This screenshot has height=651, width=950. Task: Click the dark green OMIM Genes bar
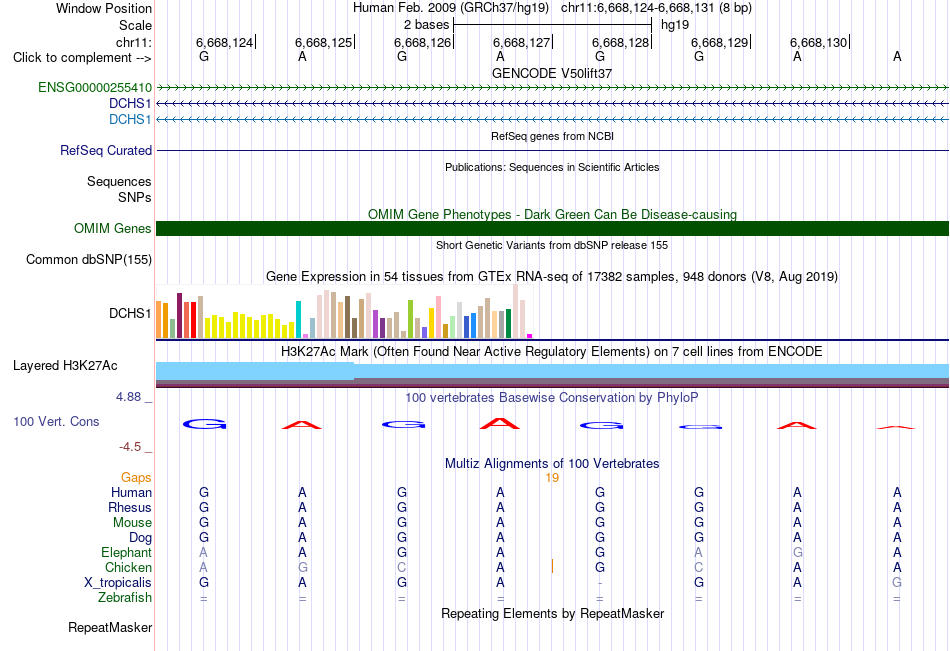[552, 229]
